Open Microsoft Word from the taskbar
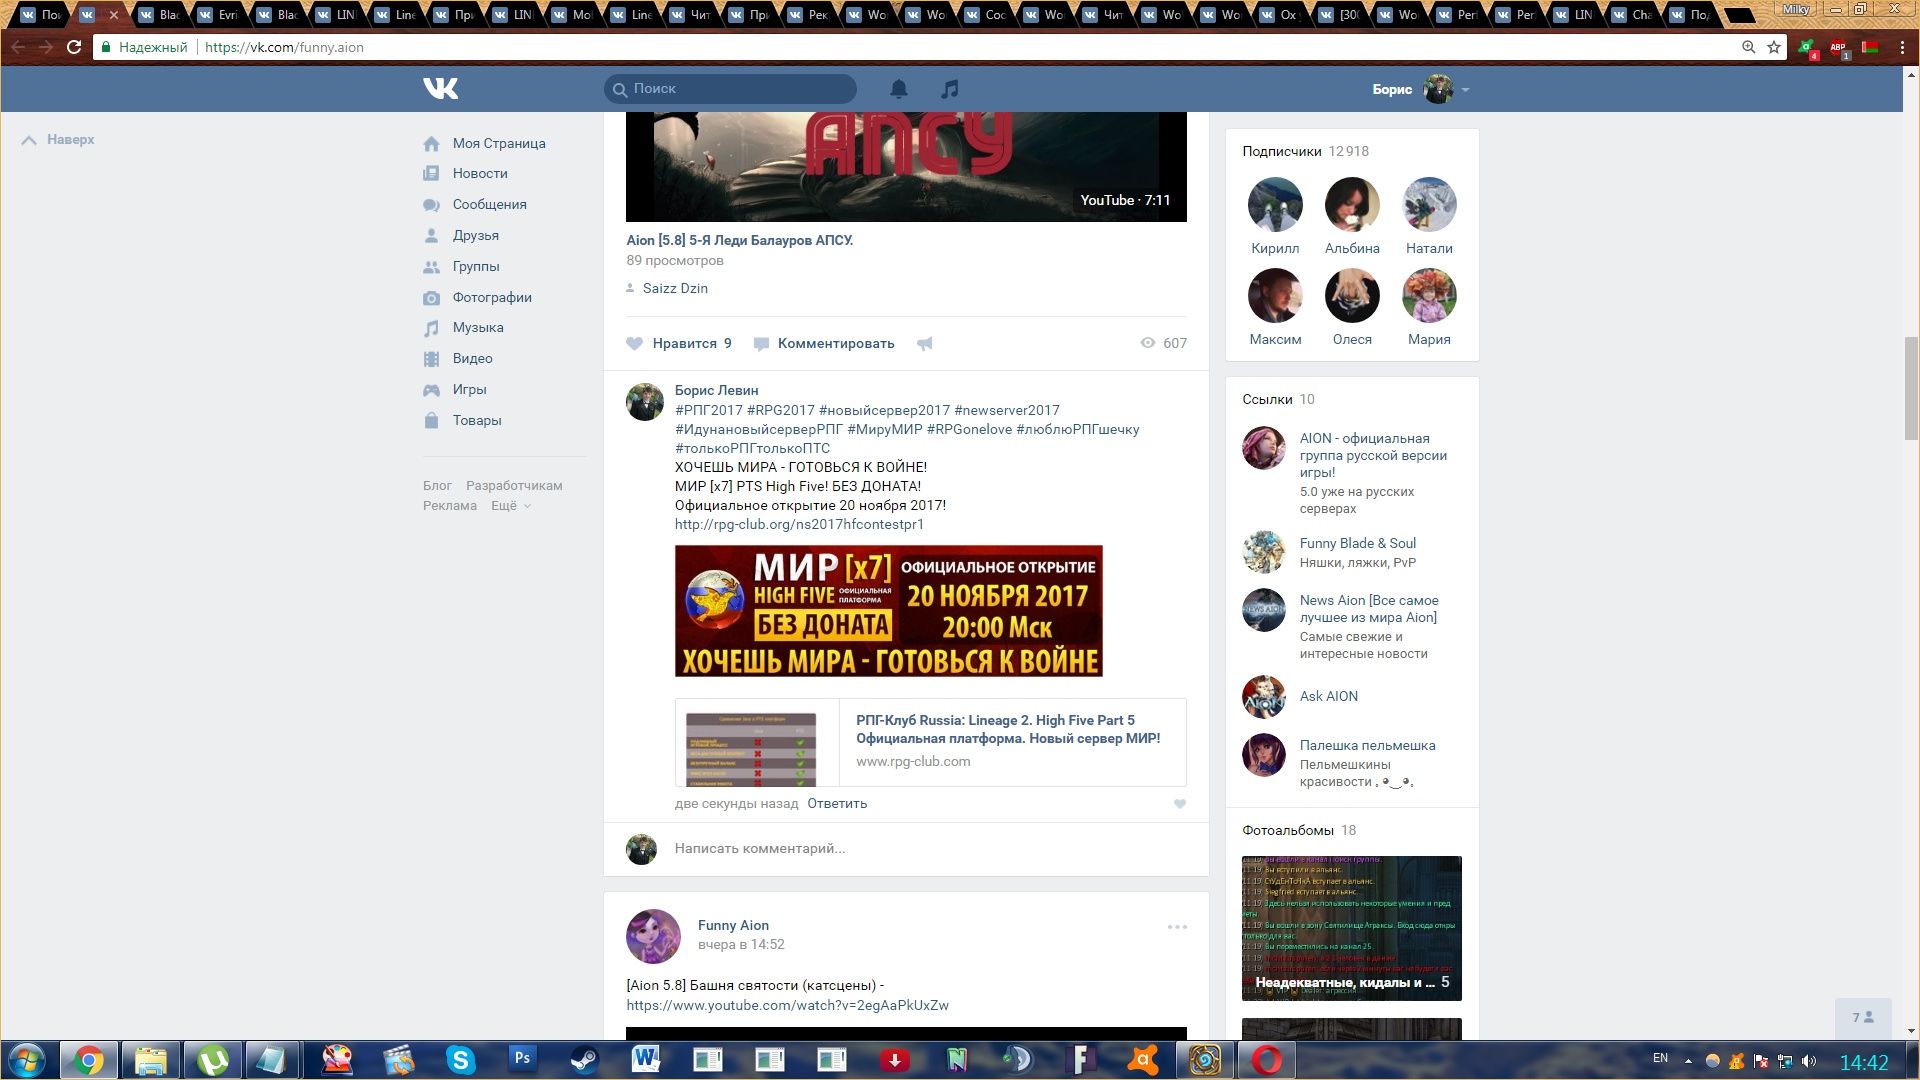This screenshot has width=1920, height=1080. (646, 1060)
